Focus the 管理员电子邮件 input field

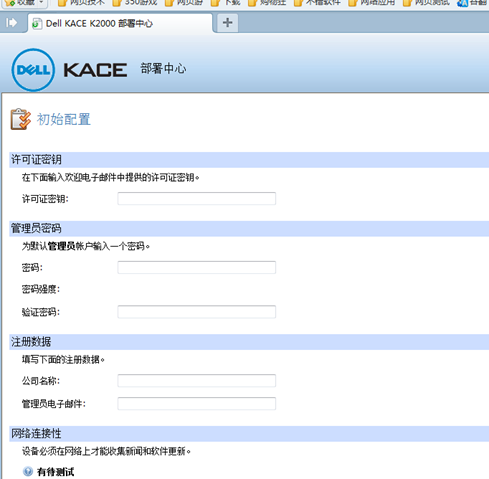pyautogui.click(x=197, y=404)
